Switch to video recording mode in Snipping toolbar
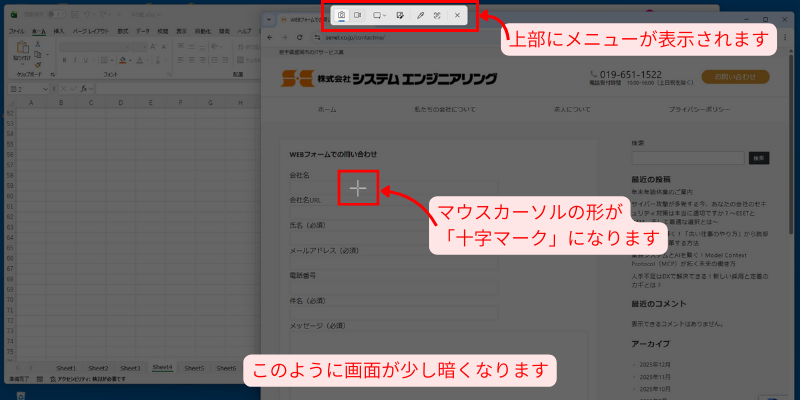 pos(358,15)
